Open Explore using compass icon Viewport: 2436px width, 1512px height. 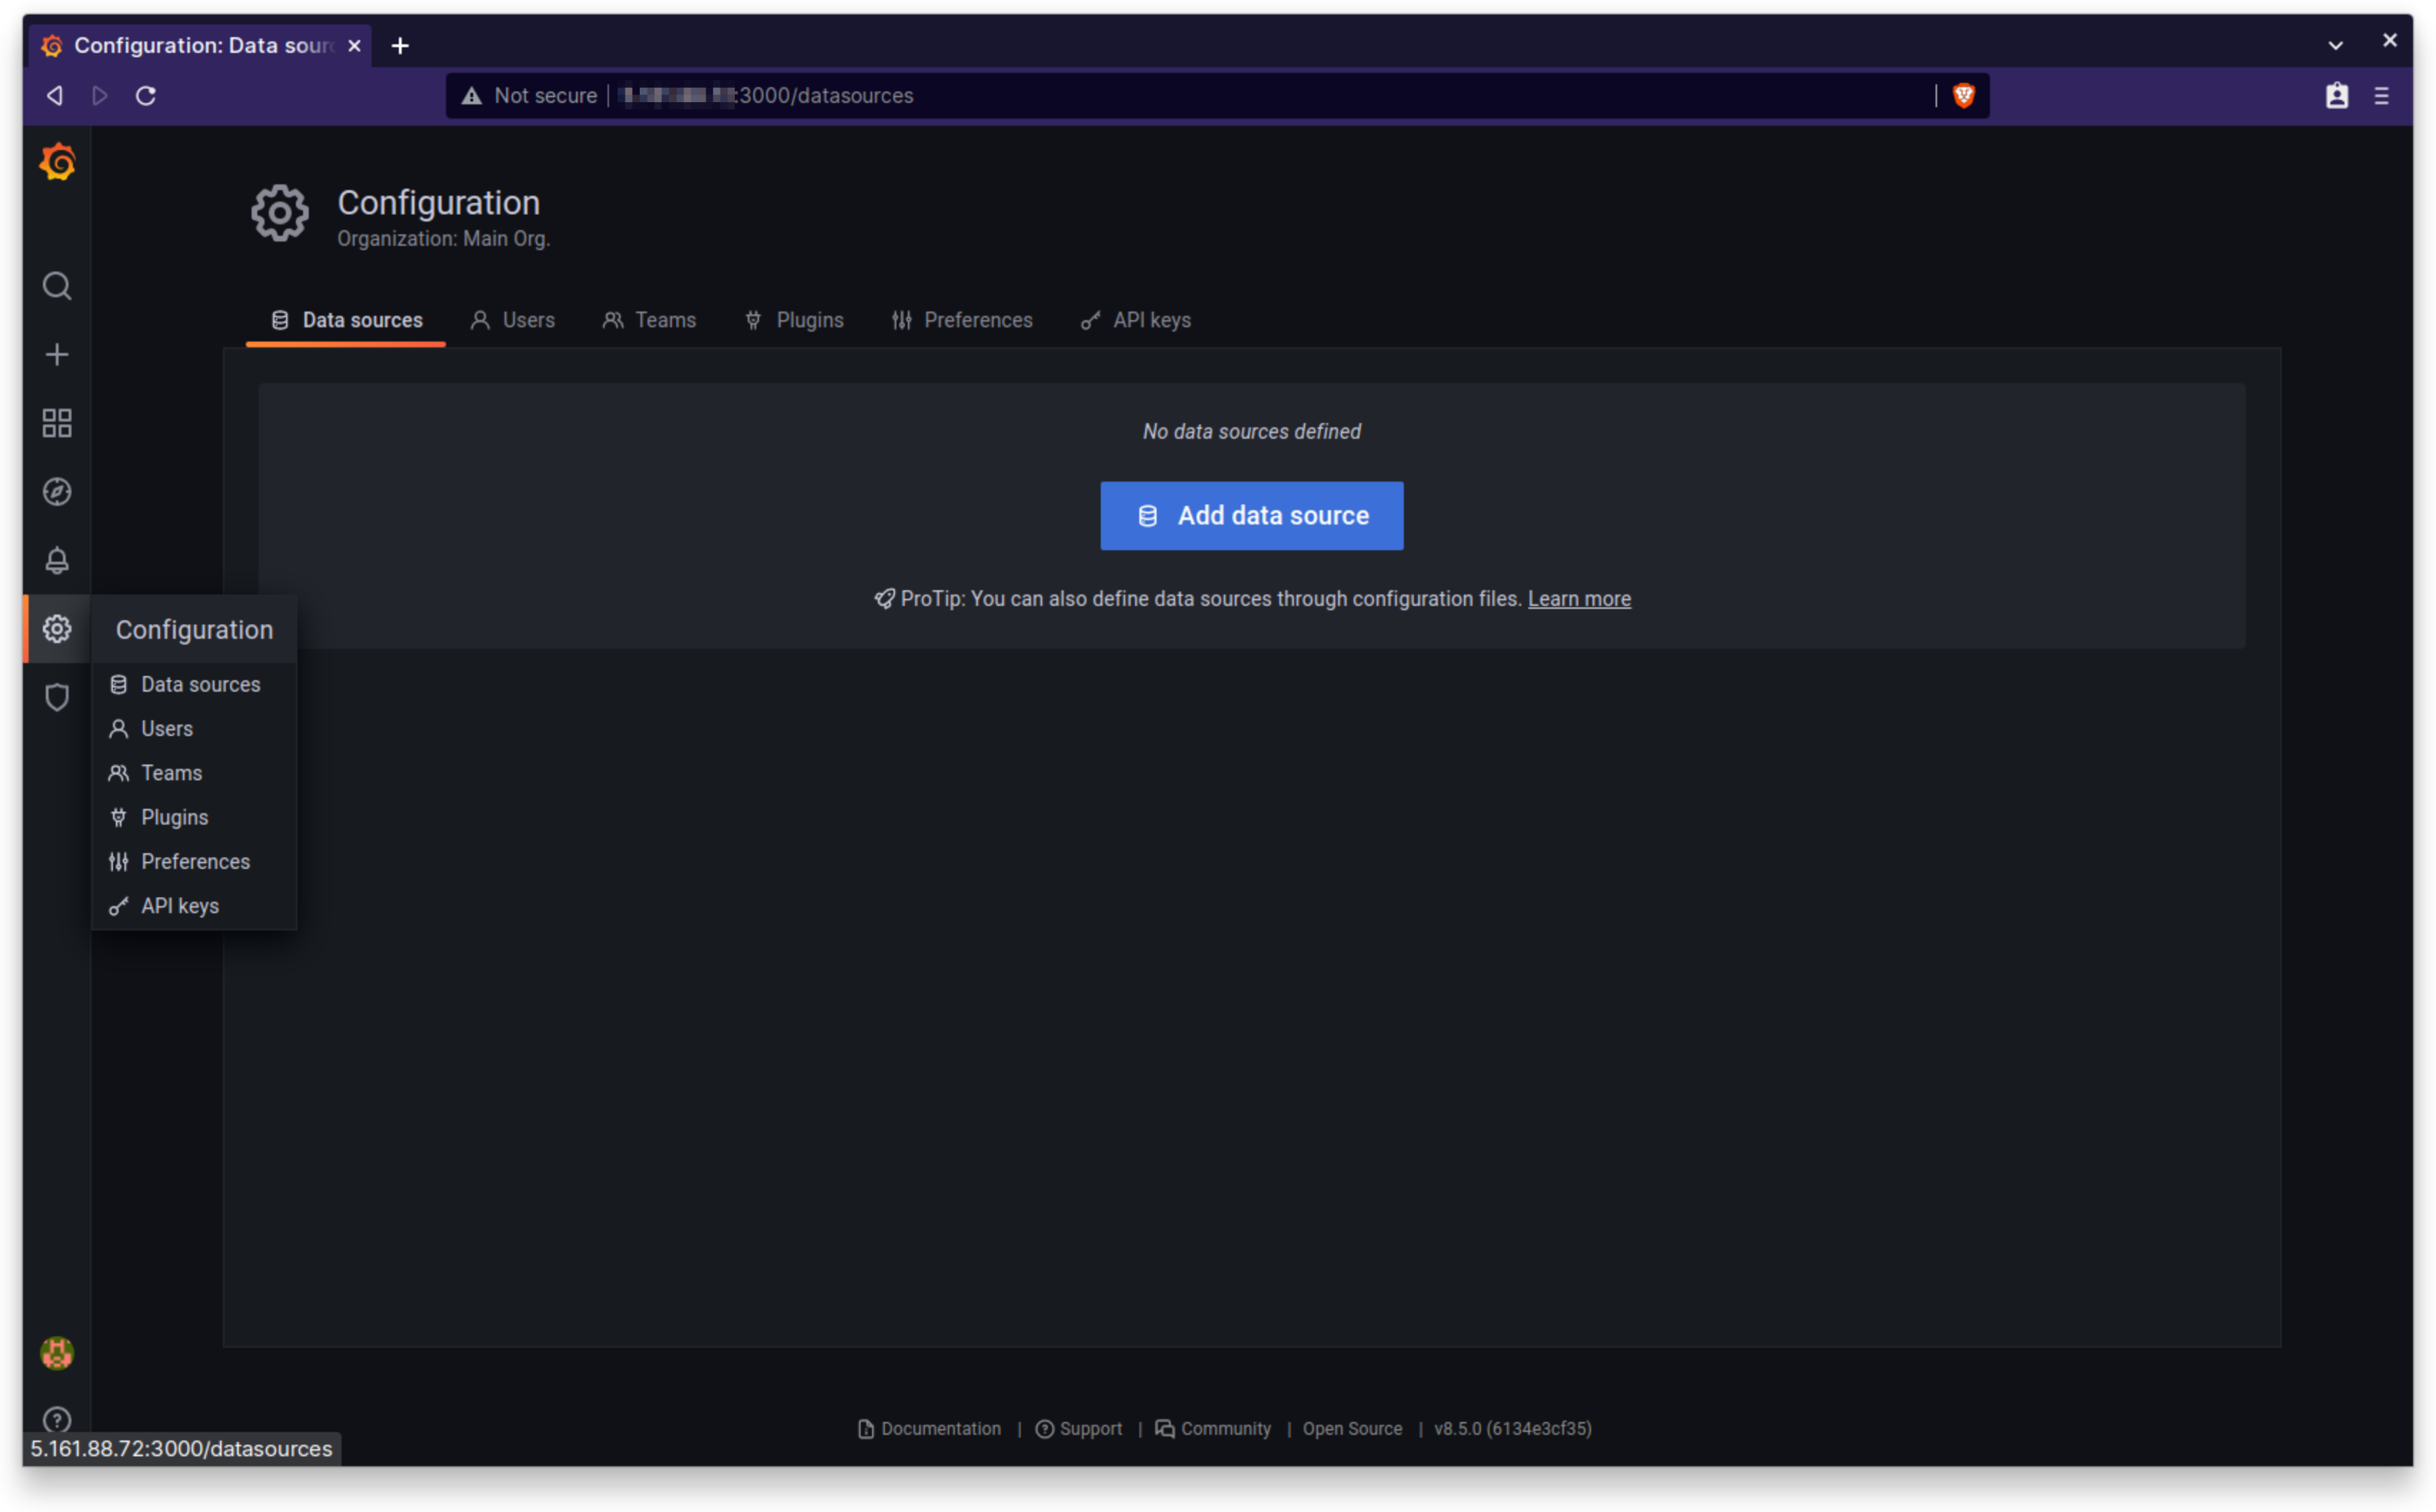pyautogui.click(x=56, y=491)
